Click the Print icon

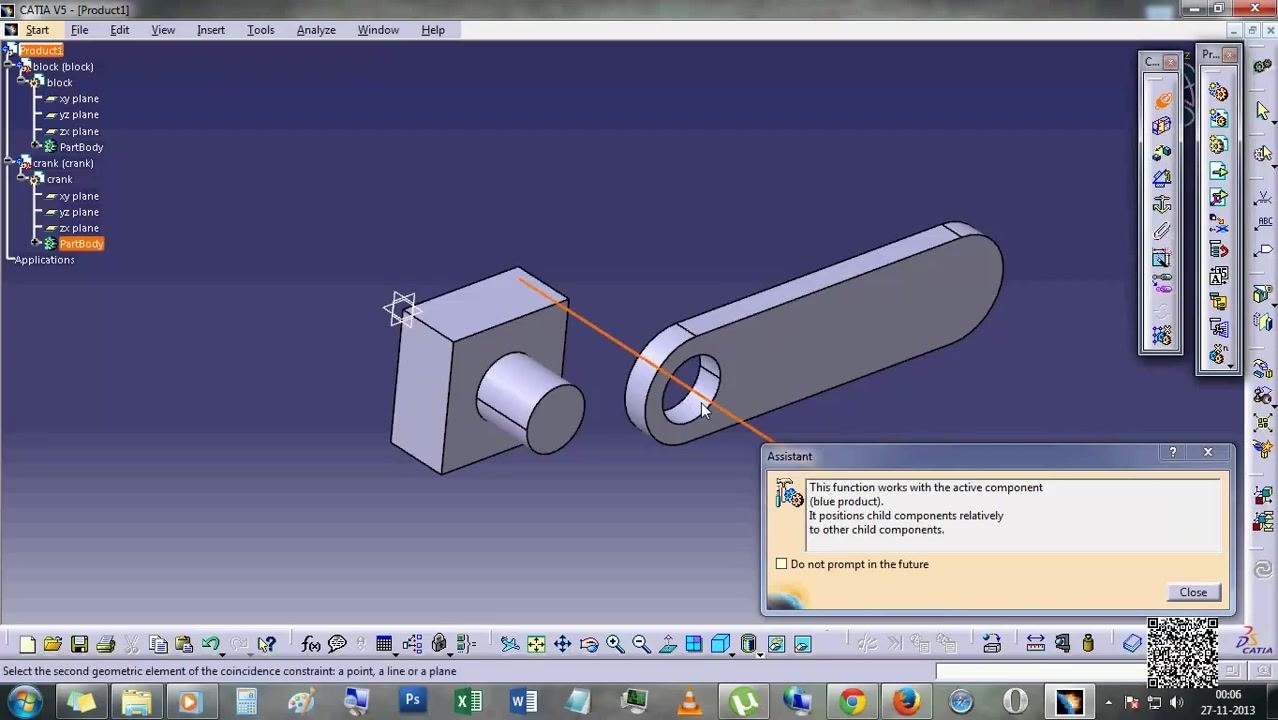click(x=105, y=644)
